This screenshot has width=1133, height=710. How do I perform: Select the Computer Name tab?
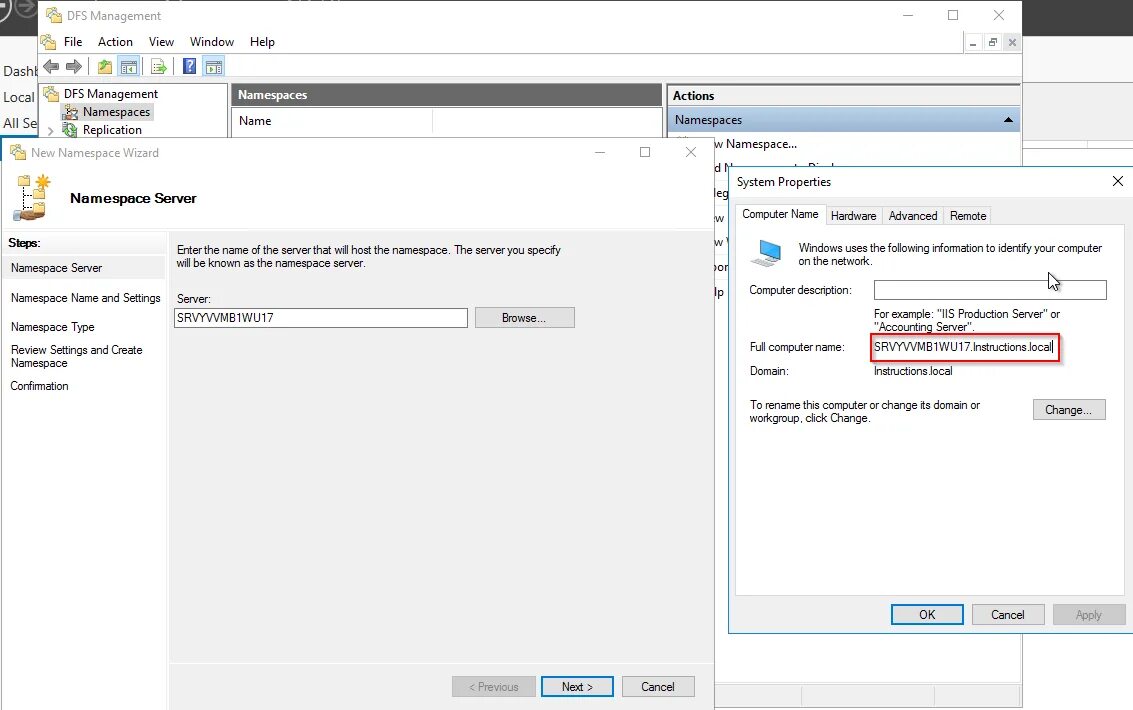click(x=780, y=215)
